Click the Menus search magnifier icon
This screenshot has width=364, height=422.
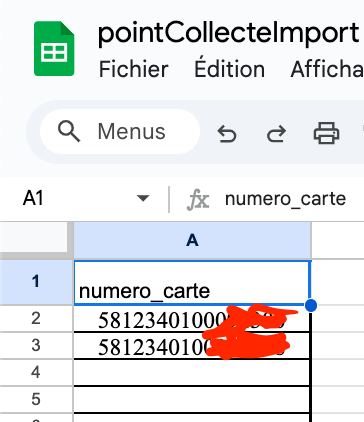[x=69, y=131]
